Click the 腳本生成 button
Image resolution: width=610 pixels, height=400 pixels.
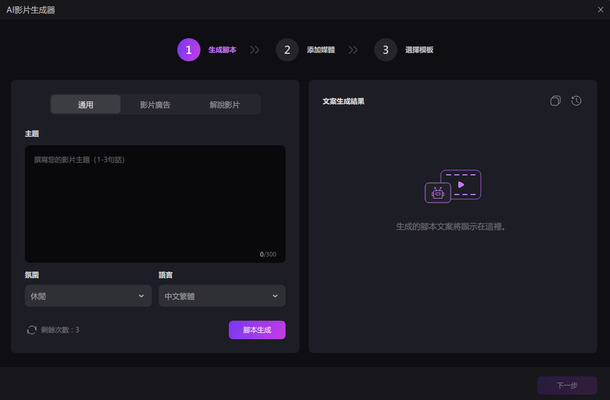[x=257, y=330]
